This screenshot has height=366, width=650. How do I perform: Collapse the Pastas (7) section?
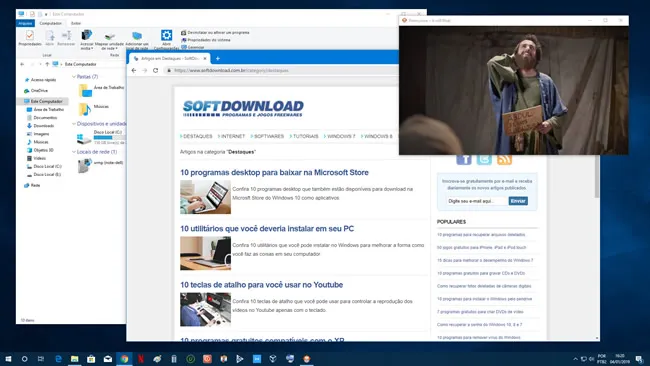74,77
